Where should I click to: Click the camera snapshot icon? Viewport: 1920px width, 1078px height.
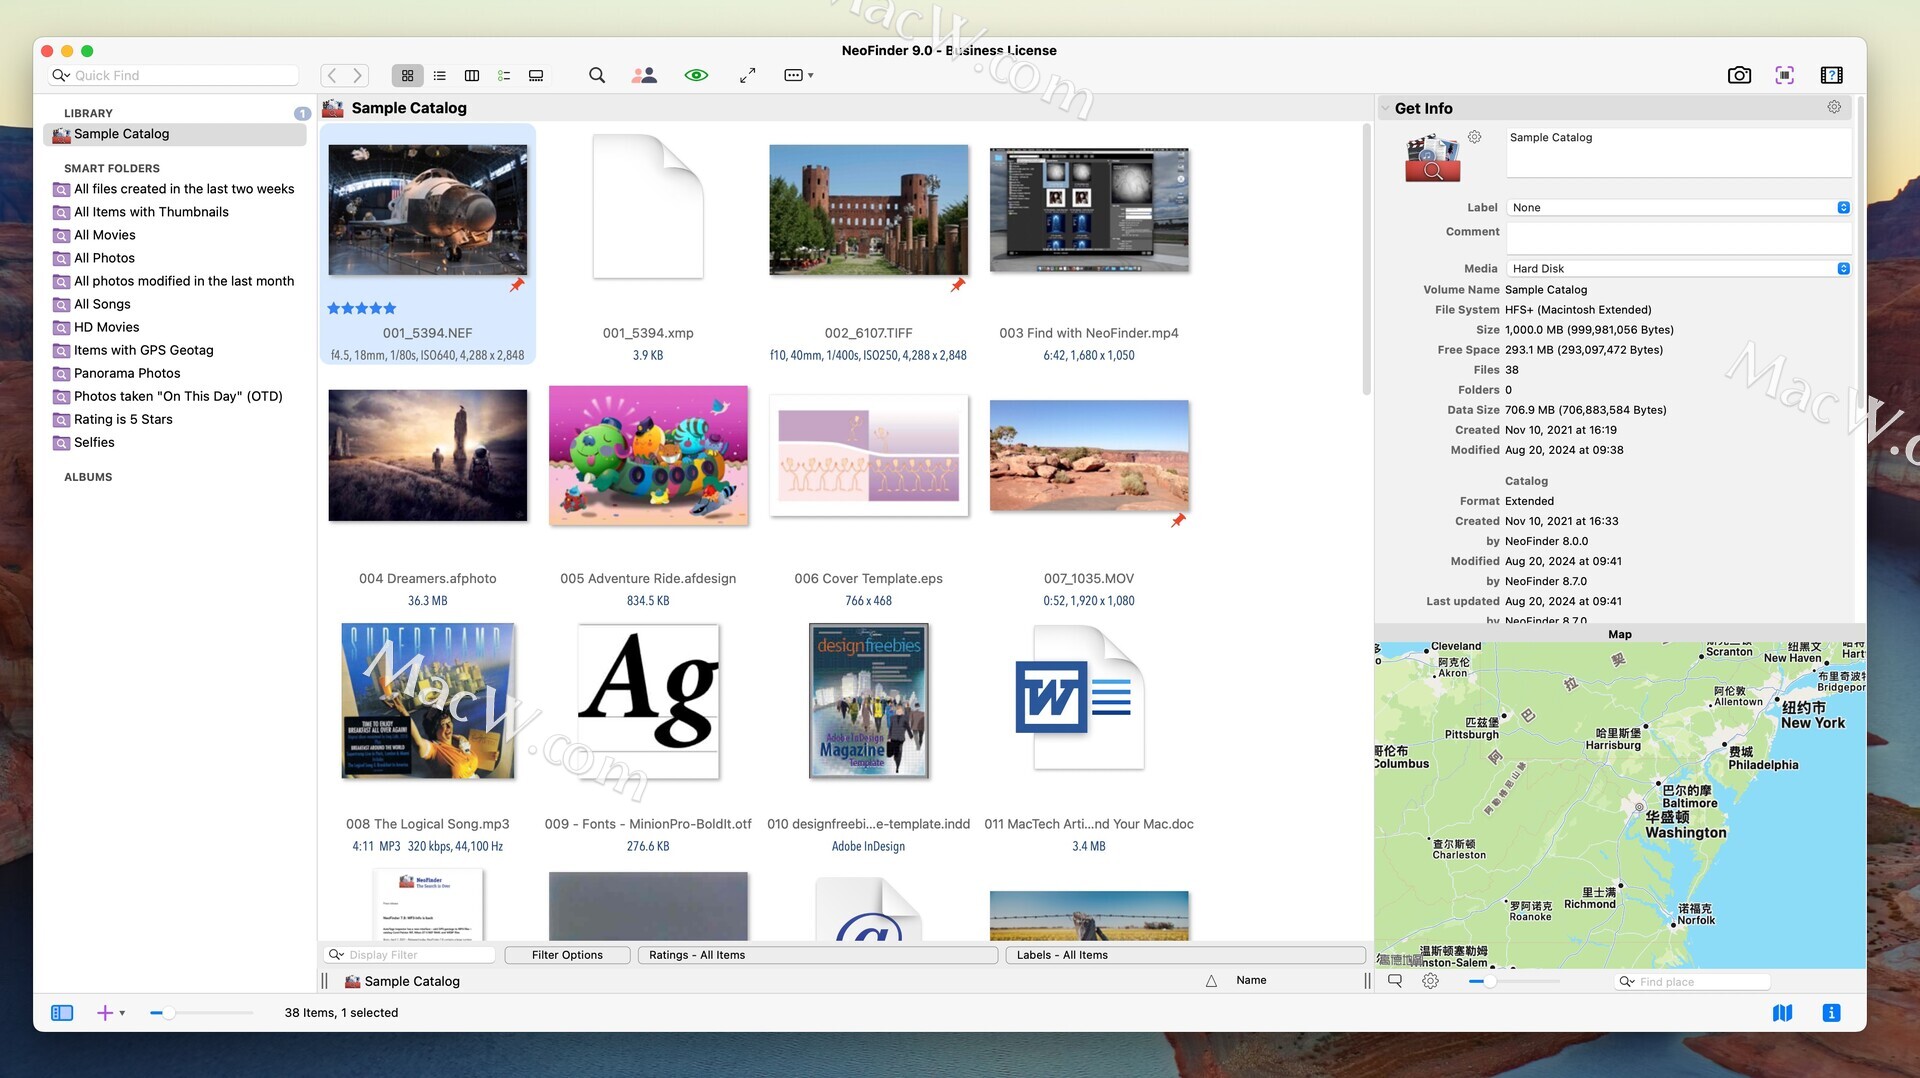pyautogui.click(x=1739, y=75)
